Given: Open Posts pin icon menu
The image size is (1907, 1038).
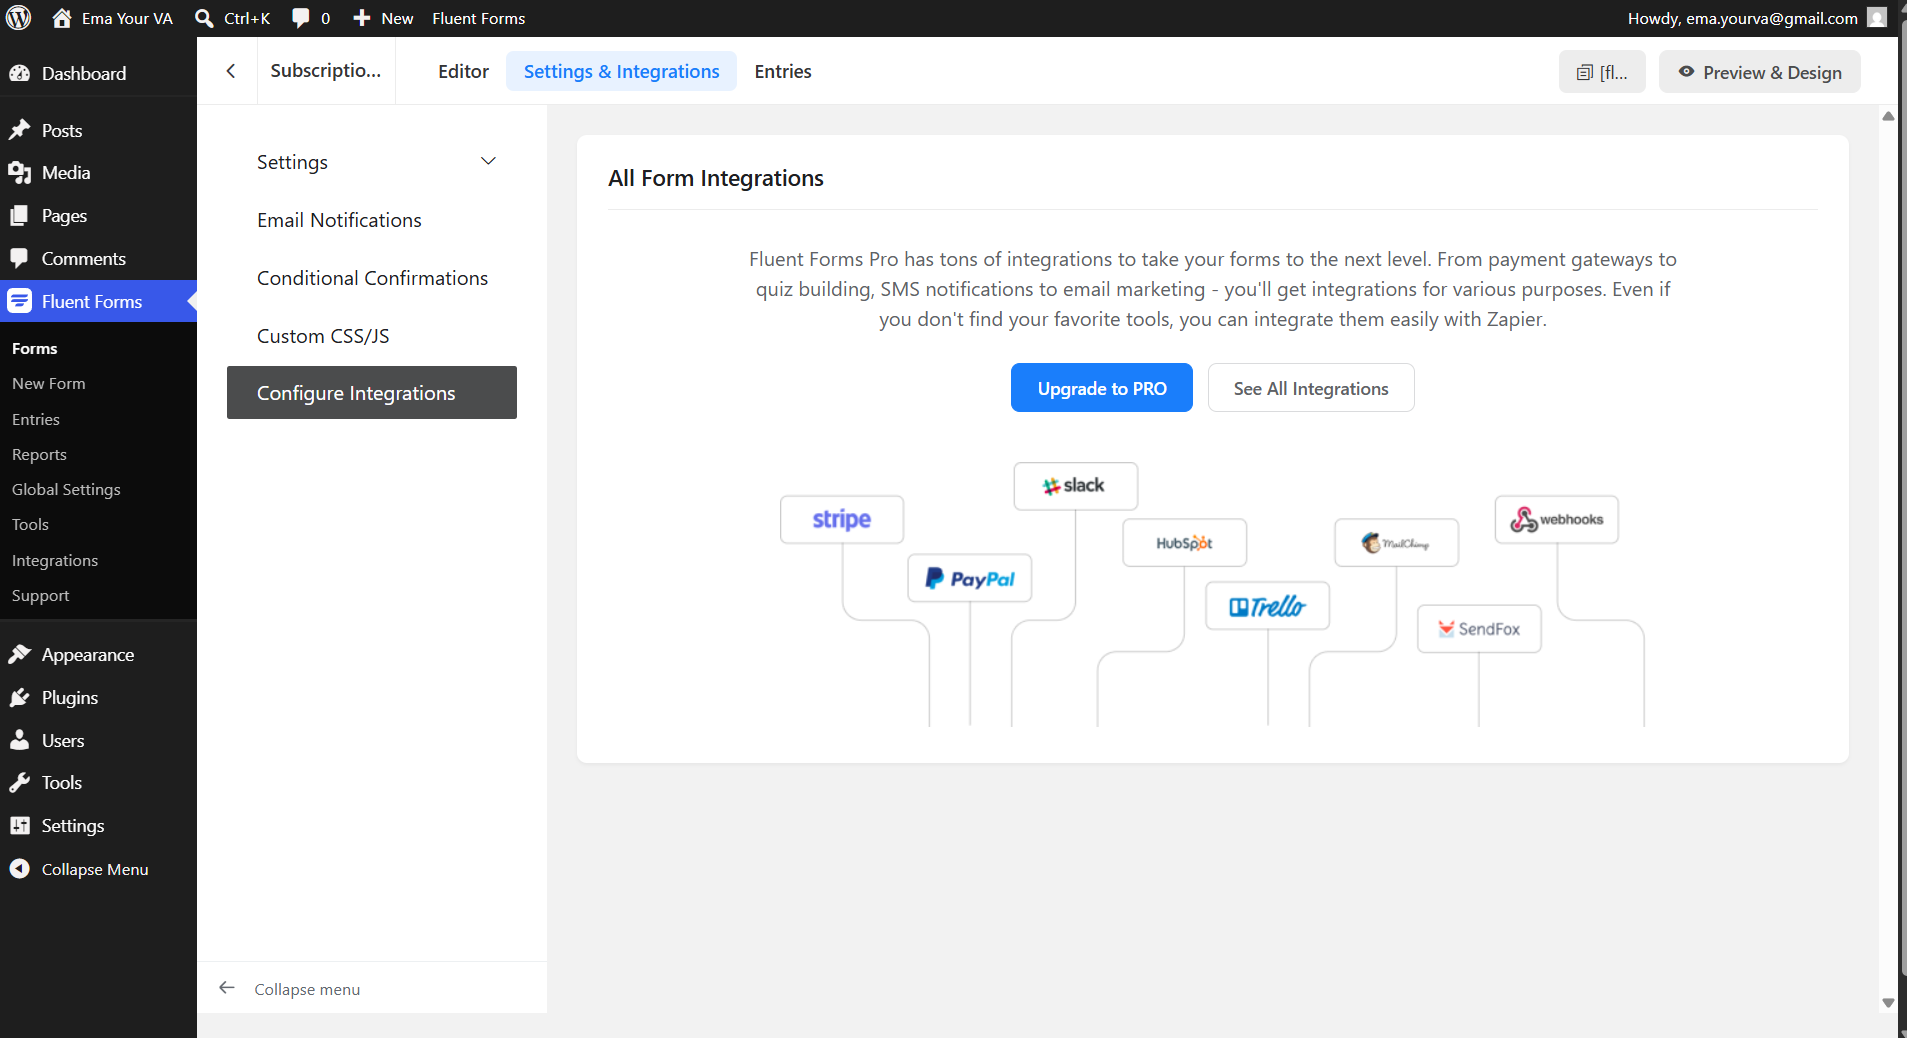Looking at the screenshot, I should (x=19, y=130).
